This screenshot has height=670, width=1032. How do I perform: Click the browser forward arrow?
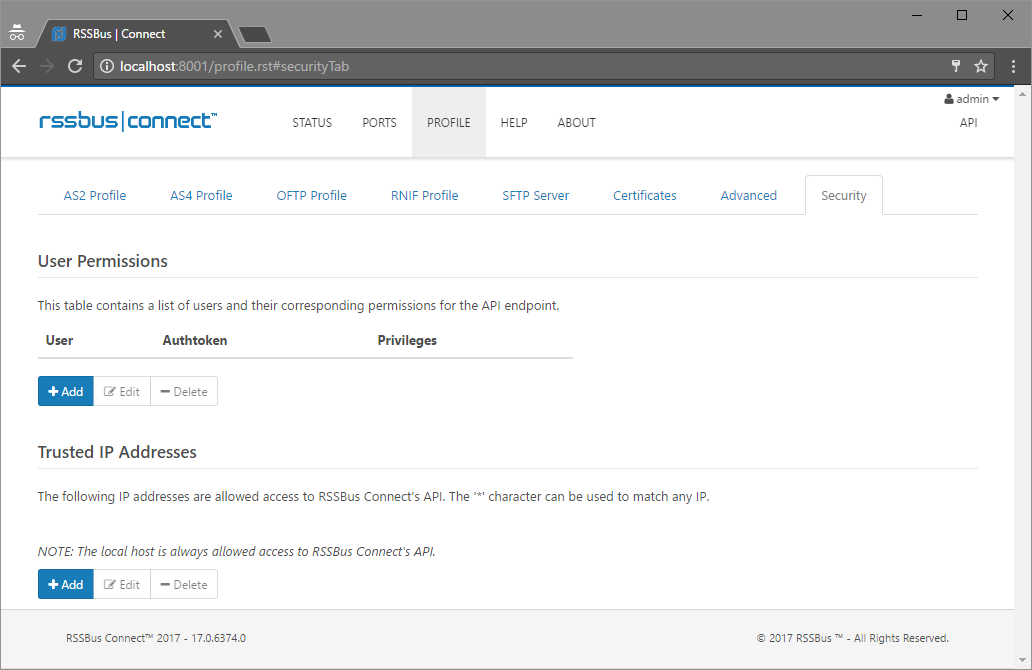47,66
